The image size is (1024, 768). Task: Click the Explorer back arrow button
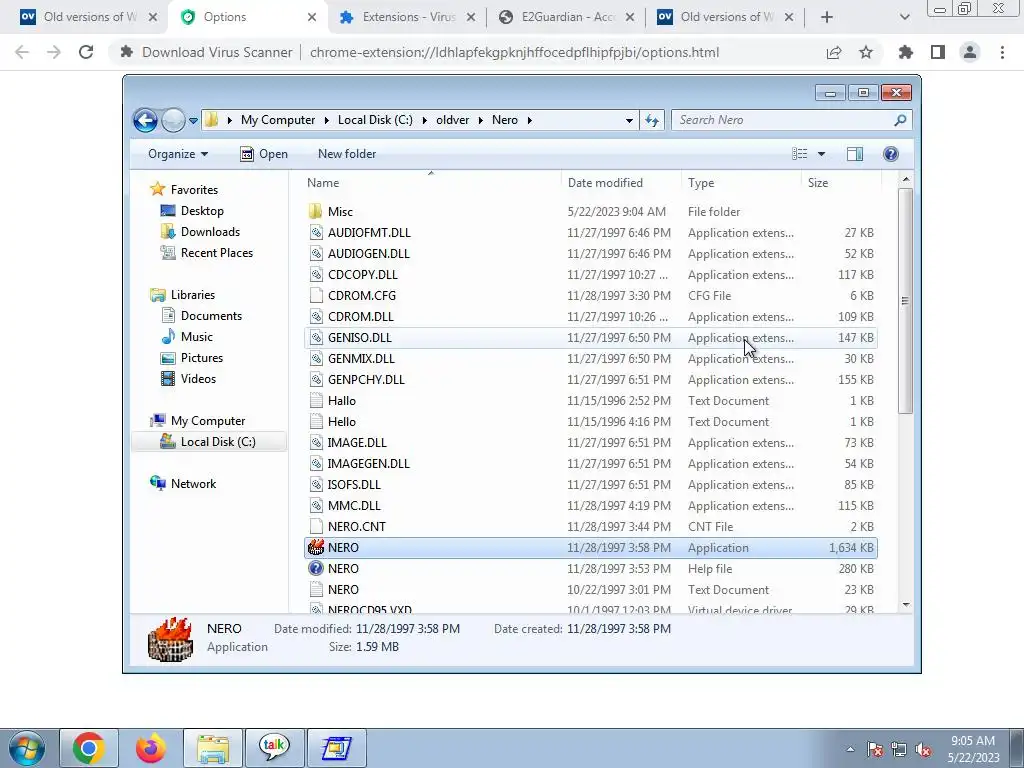pyautogui.click(x=145, y=120)
